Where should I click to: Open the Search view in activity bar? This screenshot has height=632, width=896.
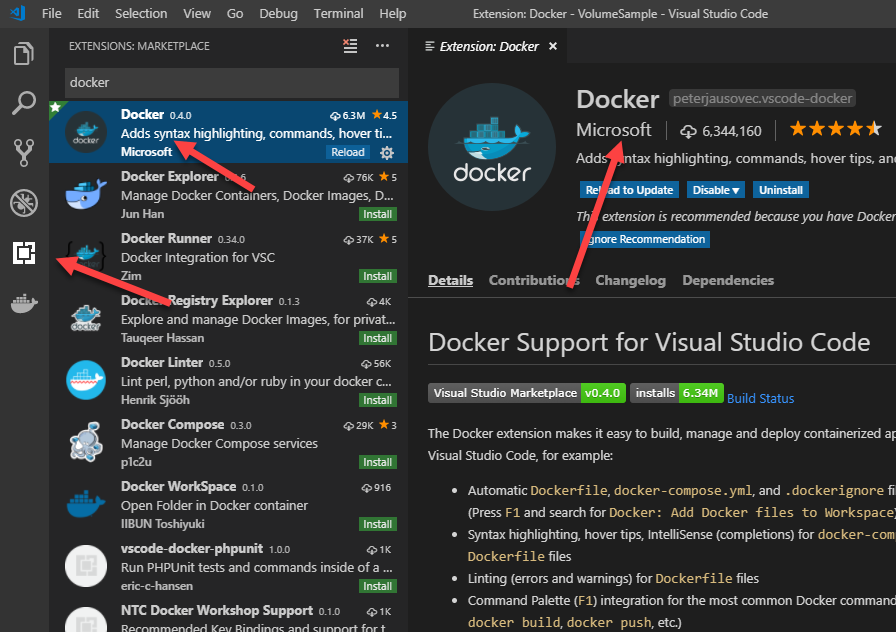pos(24,103)
